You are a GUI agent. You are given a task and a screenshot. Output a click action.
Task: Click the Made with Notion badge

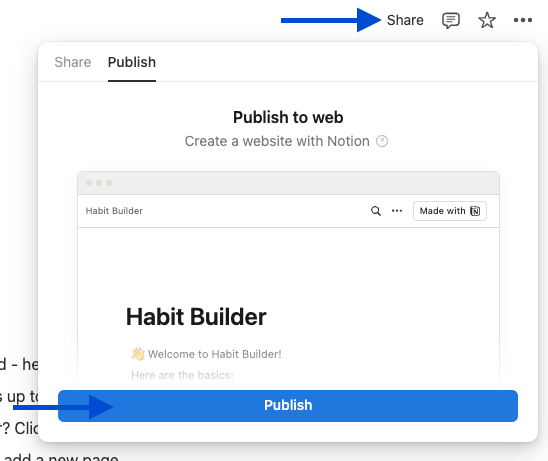point(449,211)
